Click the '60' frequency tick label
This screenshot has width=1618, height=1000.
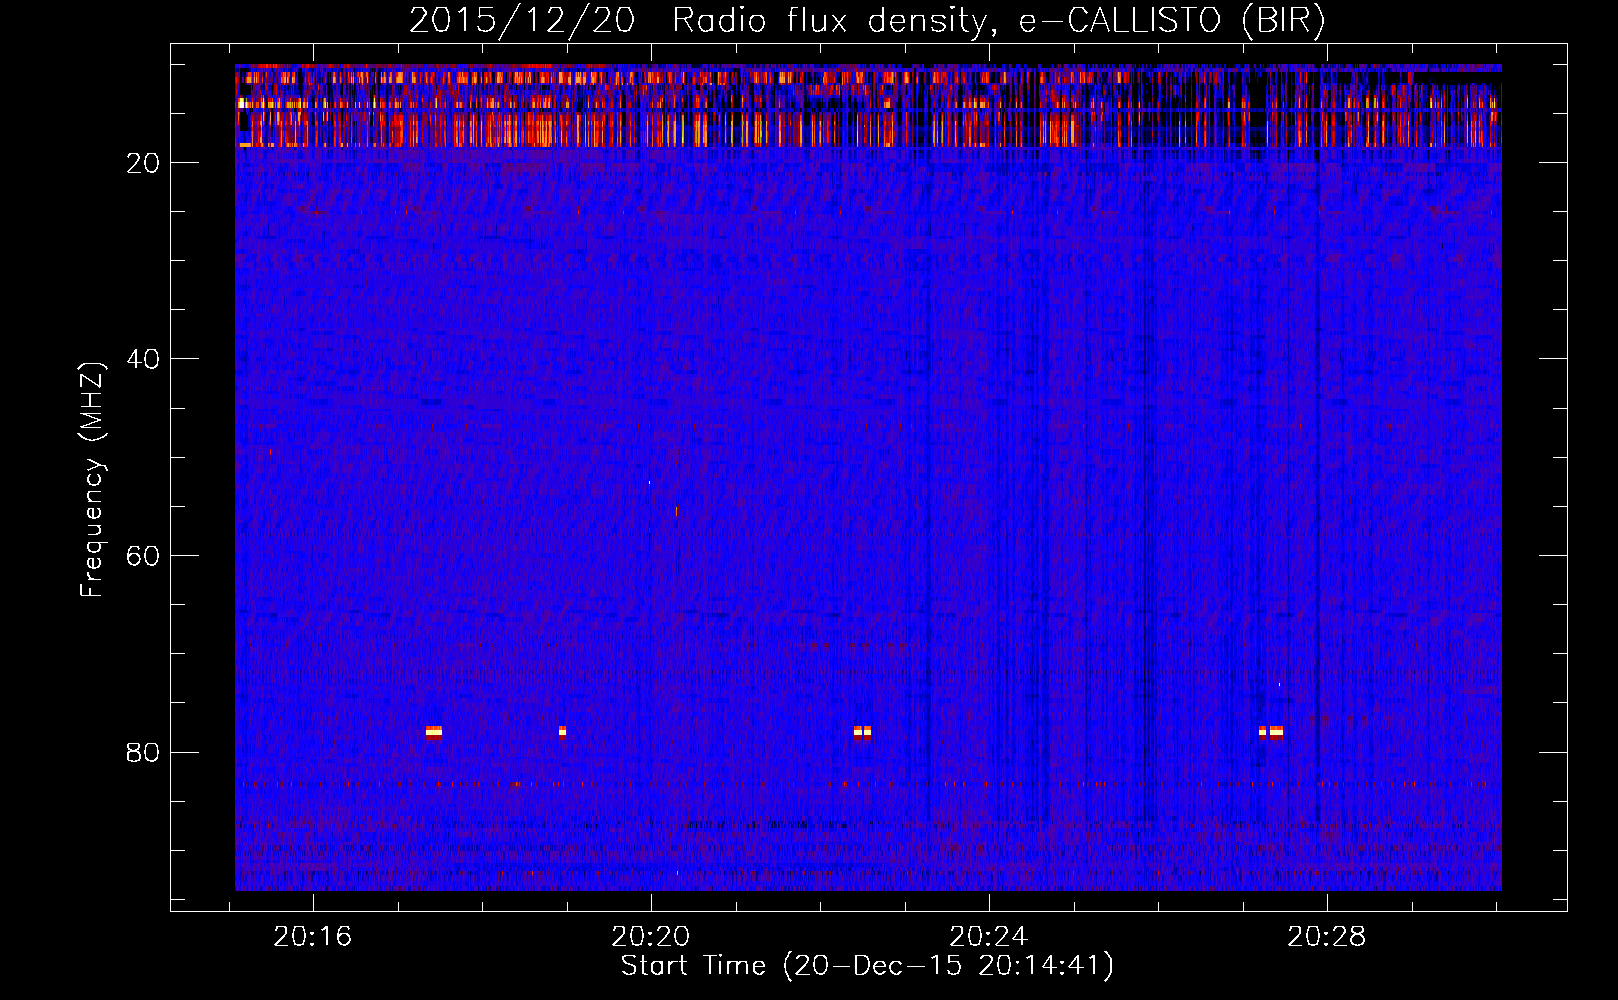click(143, 556)
